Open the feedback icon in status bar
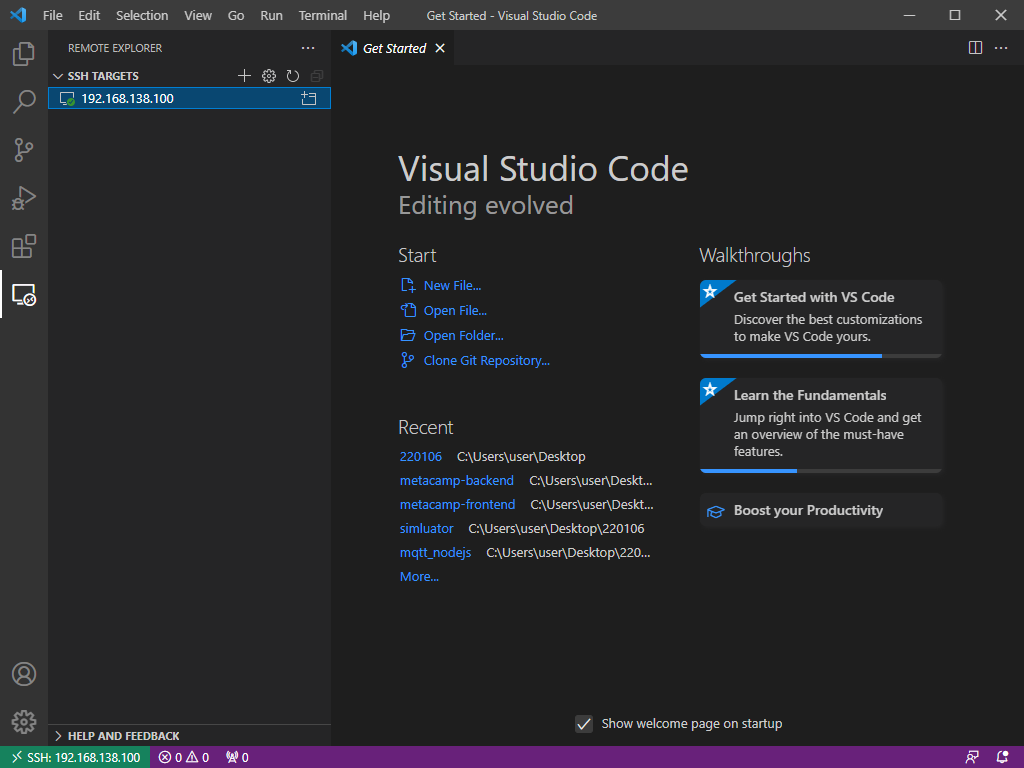Image resolution: width=1024 pixels, height=768 pixels. (x=972, y=758)
